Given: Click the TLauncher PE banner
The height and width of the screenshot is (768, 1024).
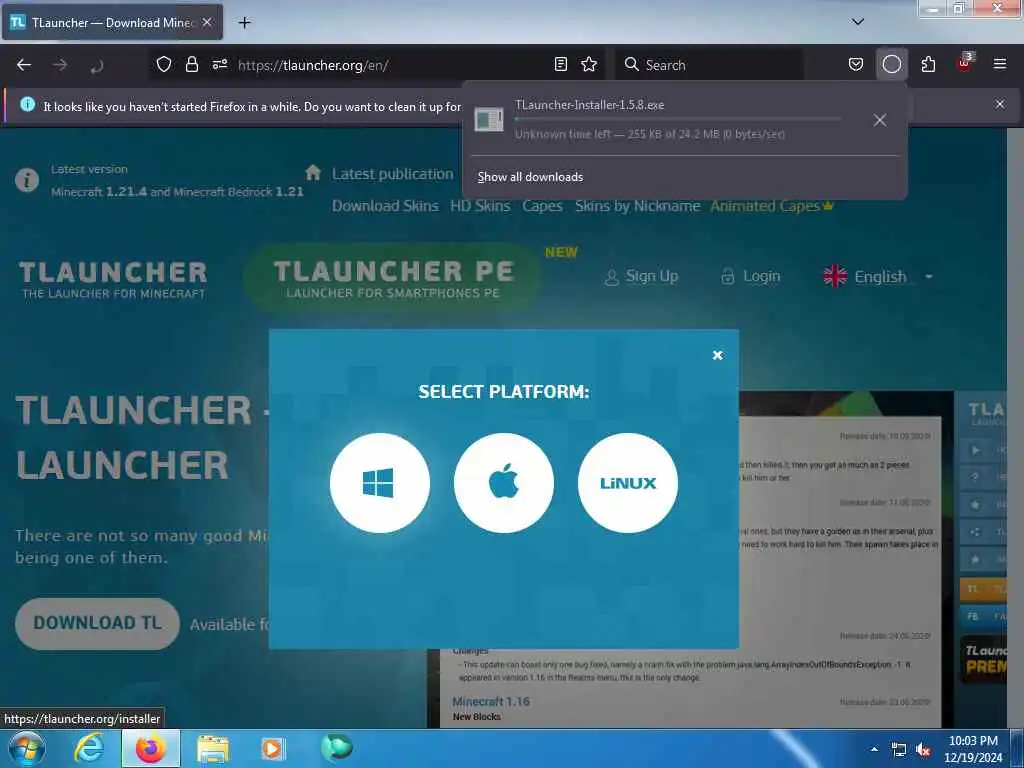Looking at the screenshot, I should (x=392, y=278).
